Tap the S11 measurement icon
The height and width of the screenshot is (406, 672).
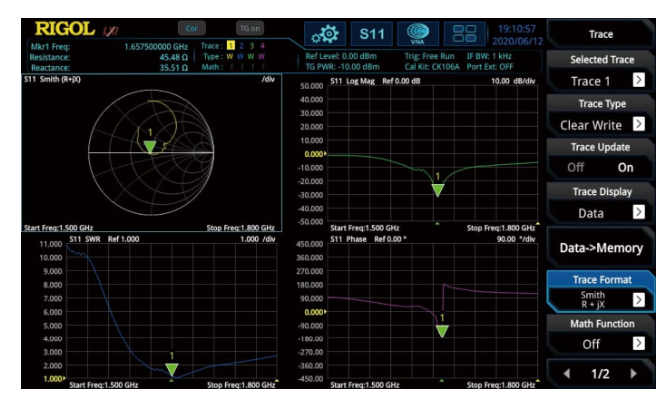tap(372, 34)
